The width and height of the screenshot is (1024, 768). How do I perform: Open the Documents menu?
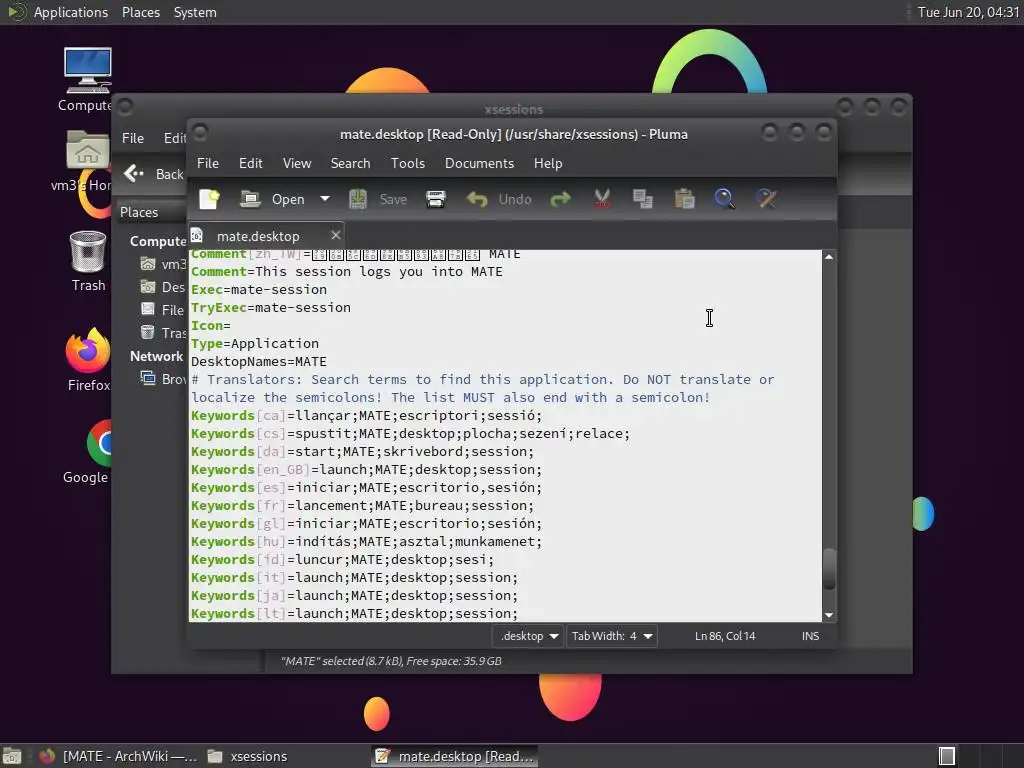coord(479,163)
